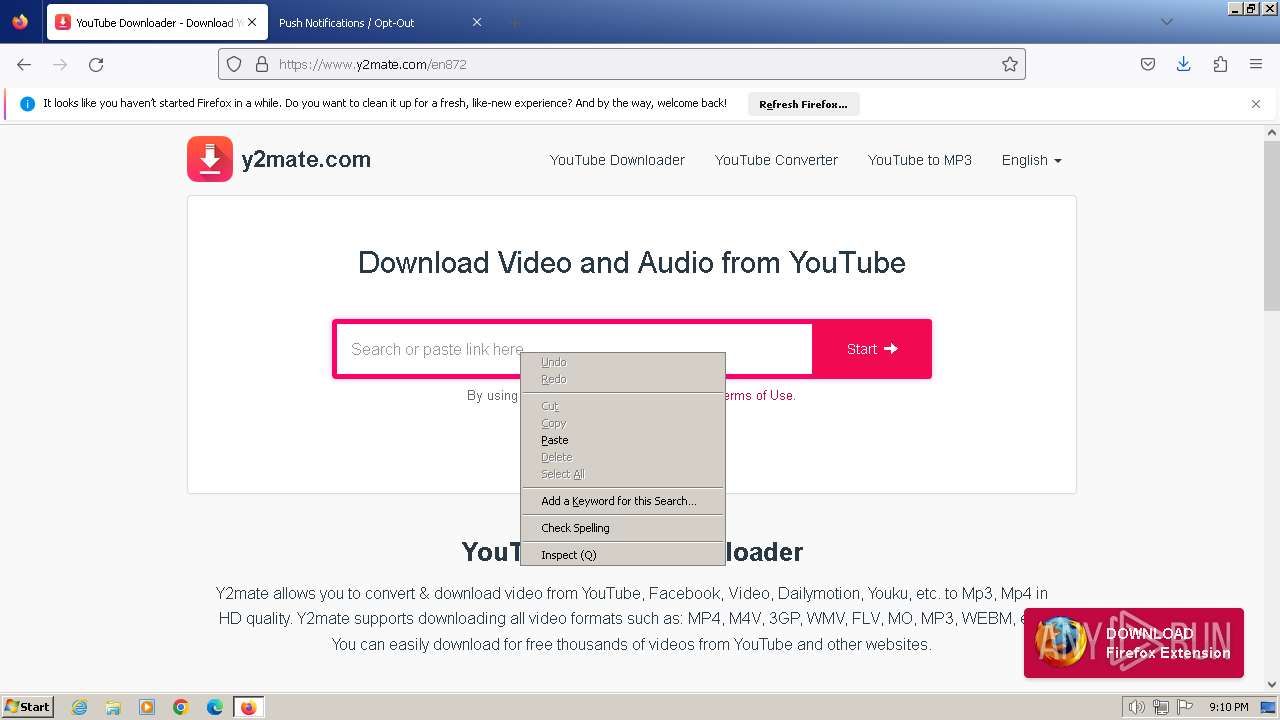Click the Action Center flag icon
Image resolution: width=1280 pixels, height=720 pixels.
click(1183, 707)
